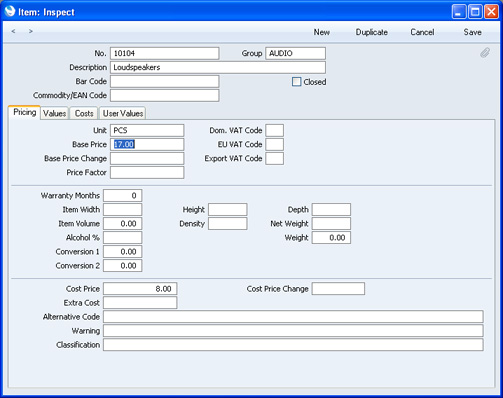Create a New item record
Screen dimensions: 503x398
click(x=322, y=32)
